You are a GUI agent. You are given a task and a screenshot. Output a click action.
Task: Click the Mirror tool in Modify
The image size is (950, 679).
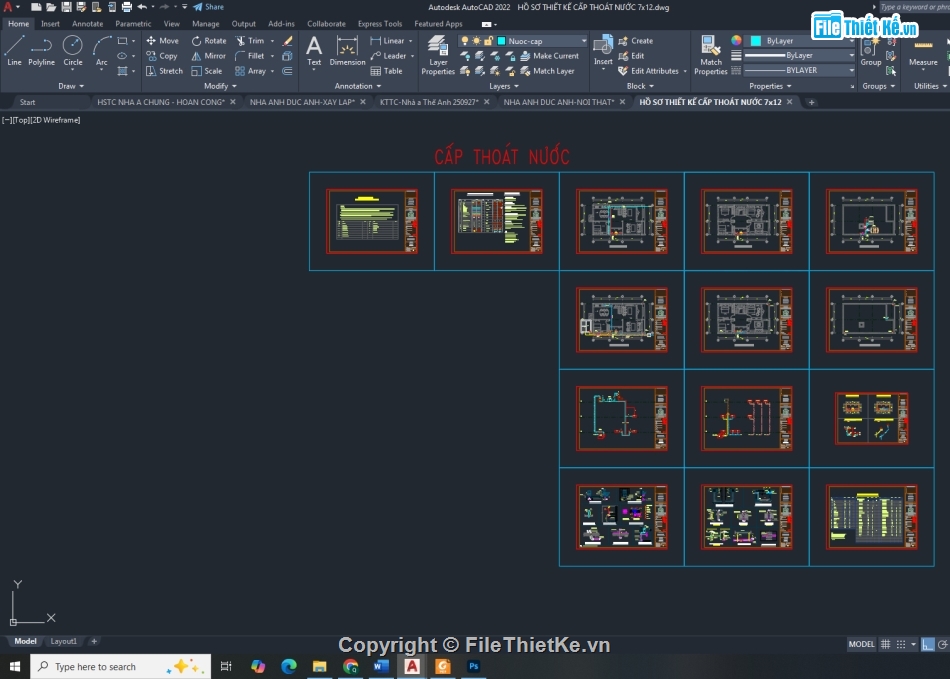click(x=209, y=56)
